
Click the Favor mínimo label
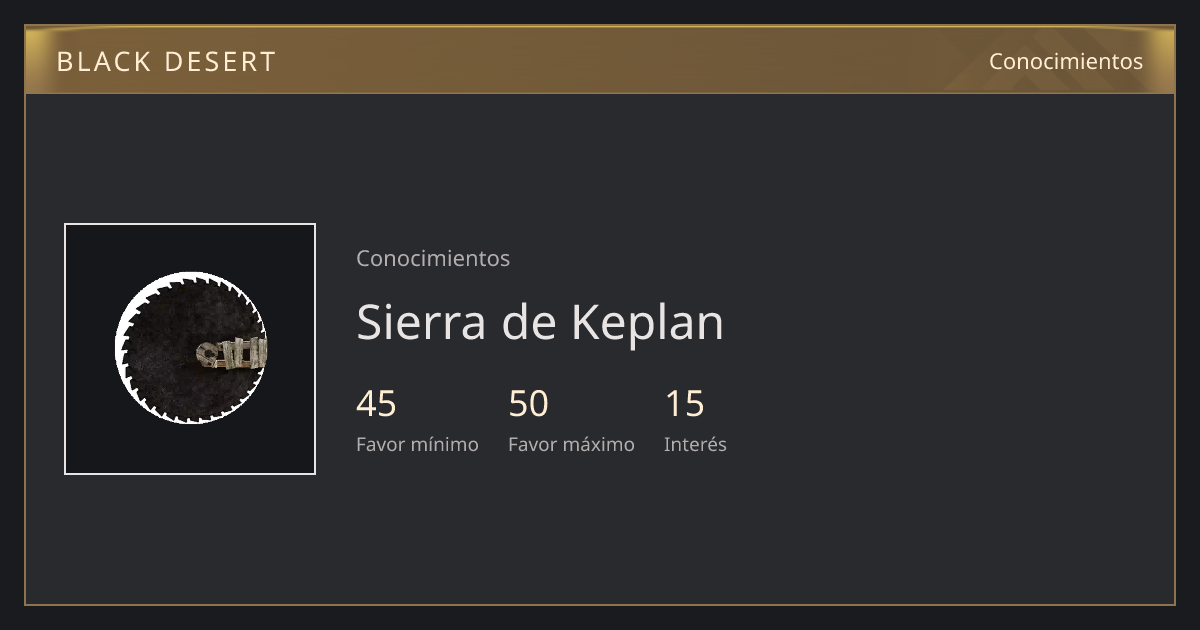click(x=417, y=444)
